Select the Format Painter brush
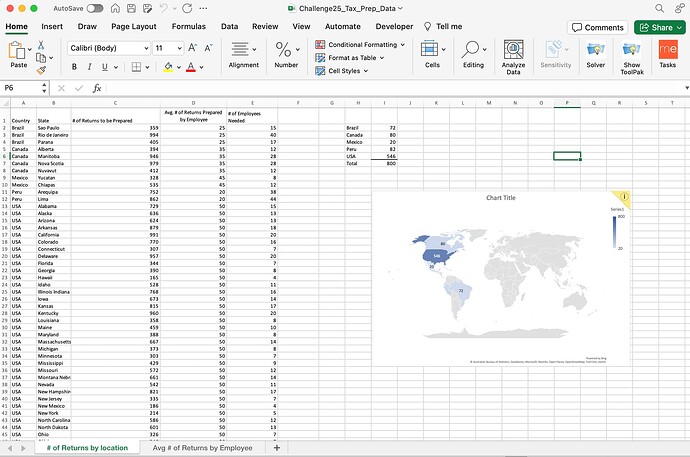Screen dimensions: 690x457 (41, 70)
